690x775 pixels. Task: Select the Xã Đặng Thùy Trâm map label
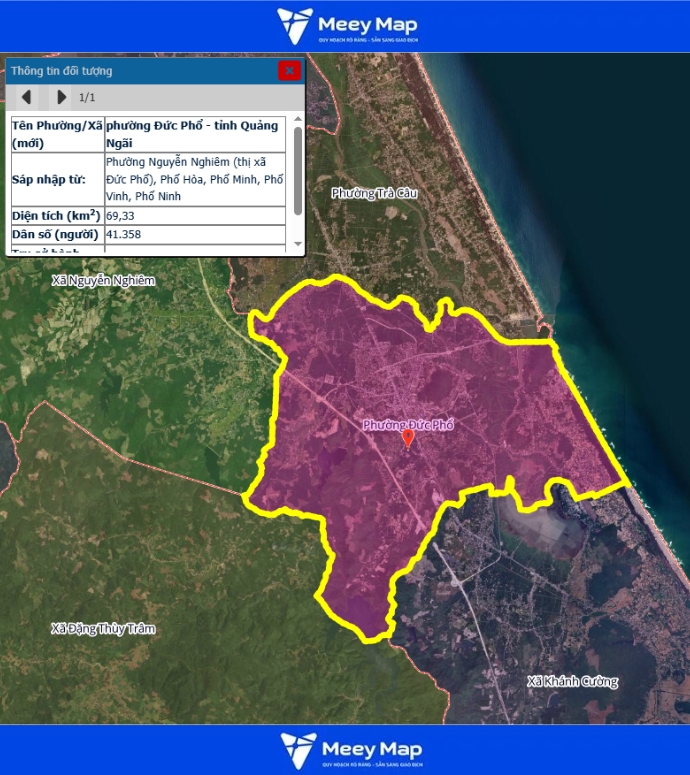pyautogui.click(x=104, y=629)
